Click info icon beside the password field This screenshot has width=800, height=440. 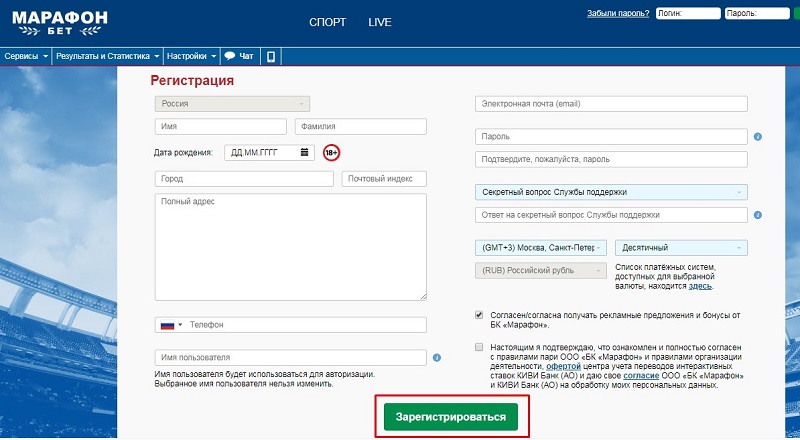[x=758, y=137]
